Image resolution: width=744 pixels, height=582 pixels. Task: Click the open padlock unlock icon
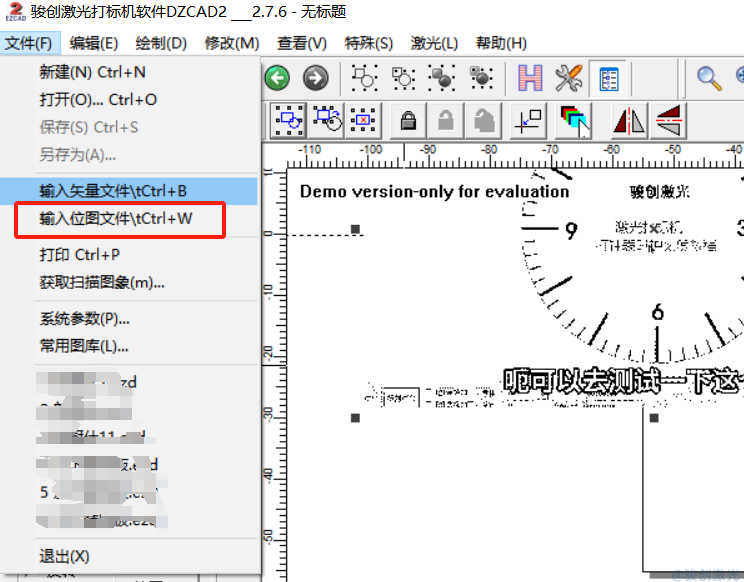point(446,120)
